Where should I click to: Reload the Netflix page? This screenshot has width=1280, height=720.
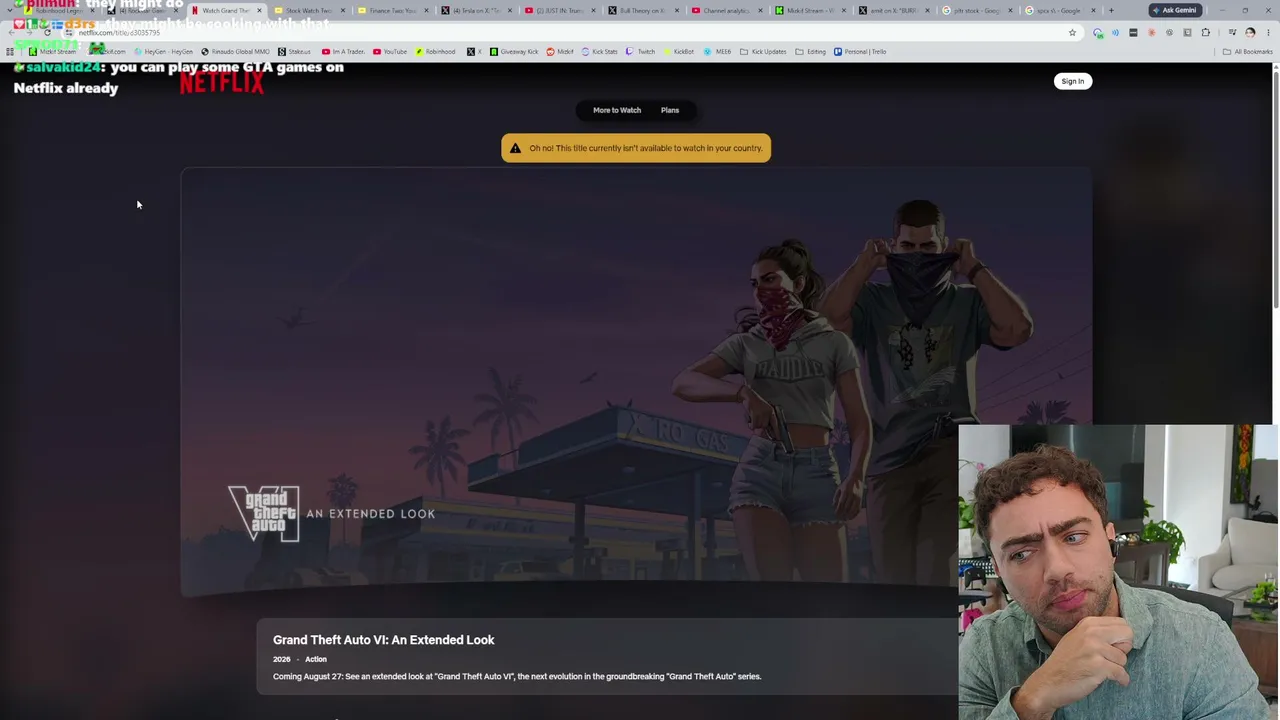pyautogui.click(x=47, y=32)
